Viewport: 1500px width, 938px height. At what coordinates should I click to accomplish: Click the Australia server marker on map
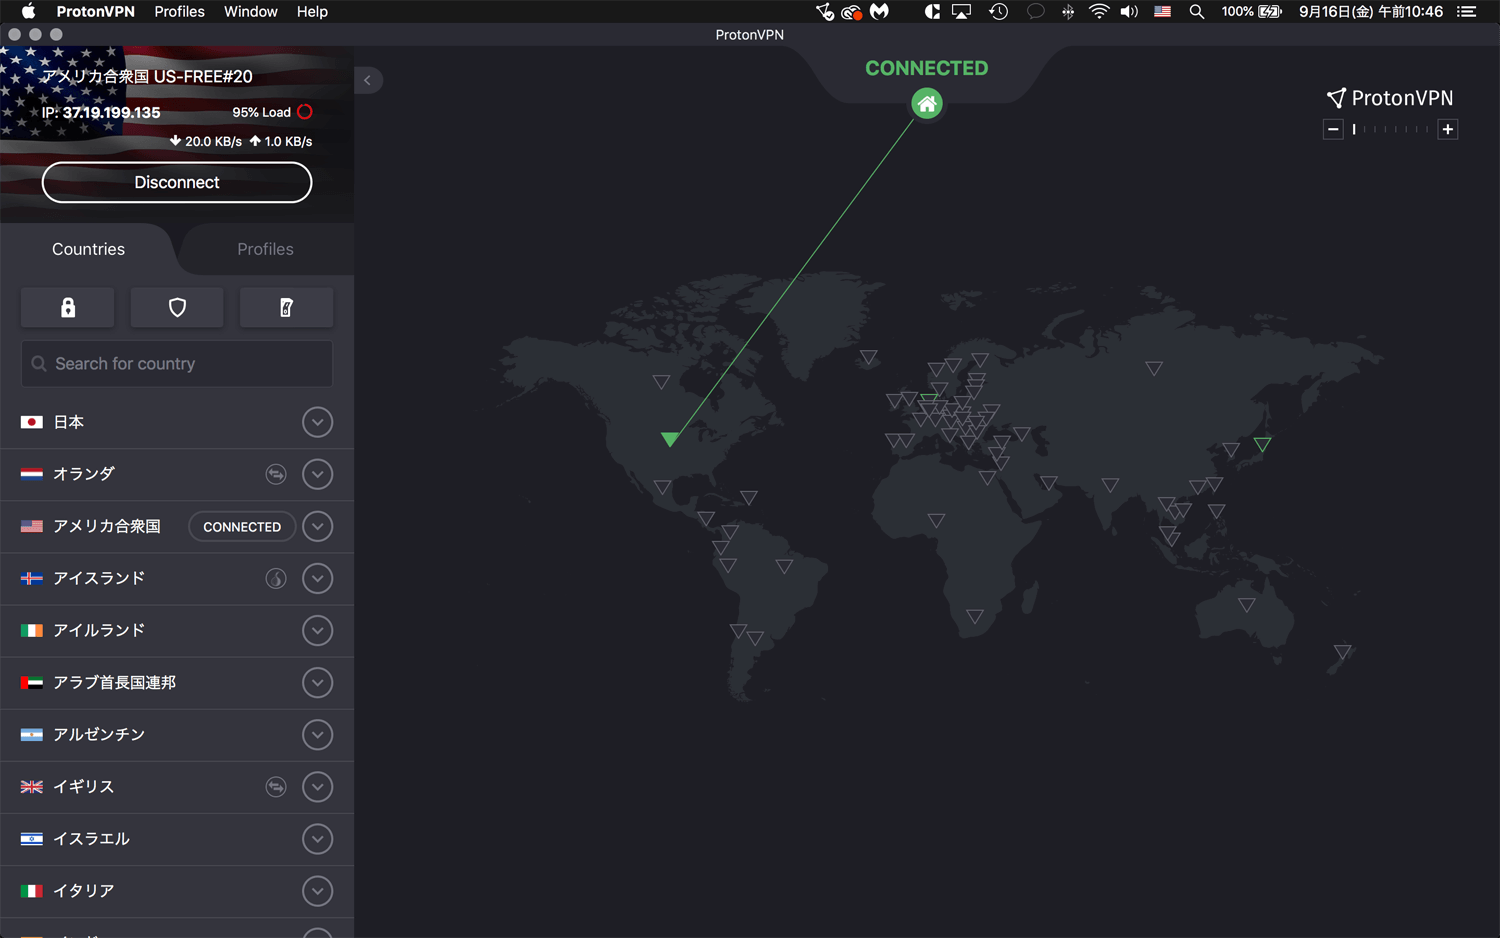pyautogui.click(x=1246, y=605)
